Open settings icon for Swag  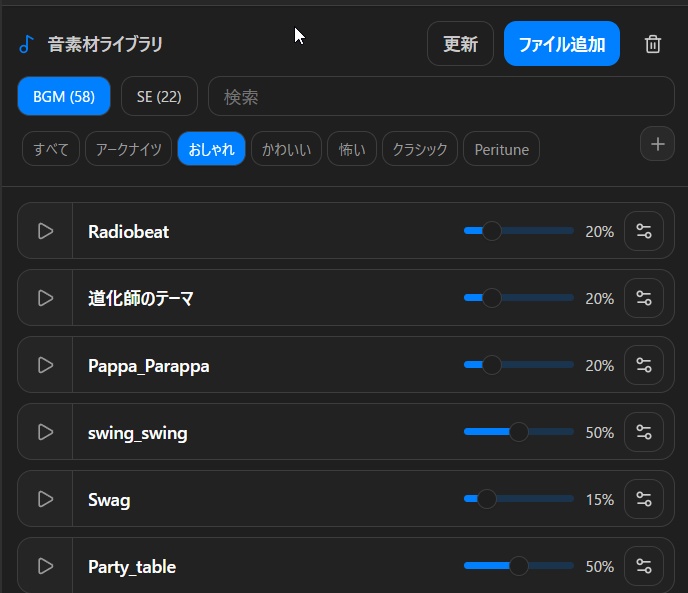point(643,499)
